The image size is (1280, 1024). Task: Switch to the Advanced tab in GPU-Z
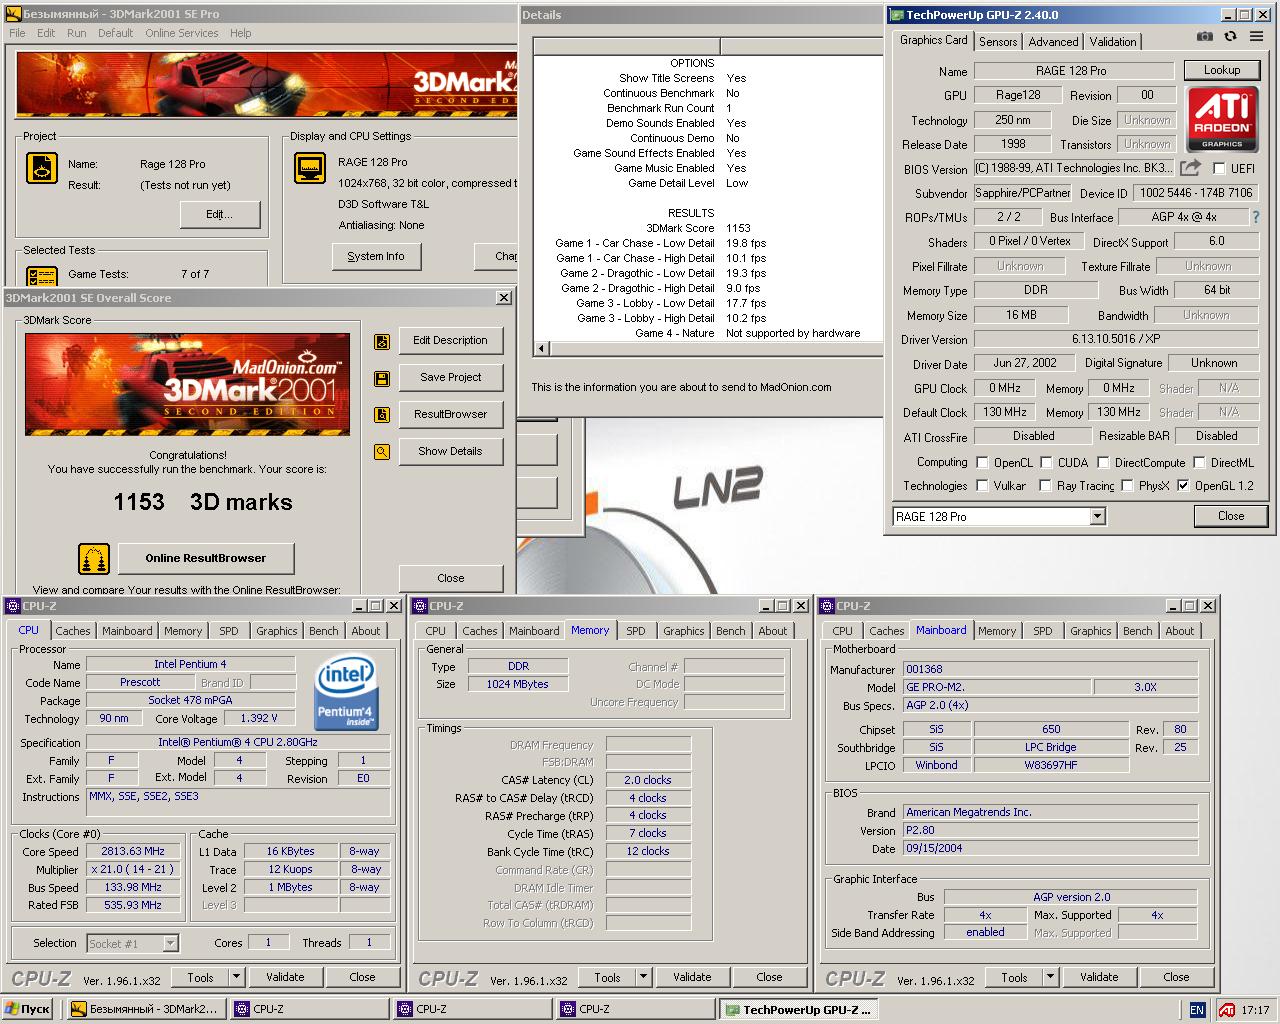coord(1053,42)
